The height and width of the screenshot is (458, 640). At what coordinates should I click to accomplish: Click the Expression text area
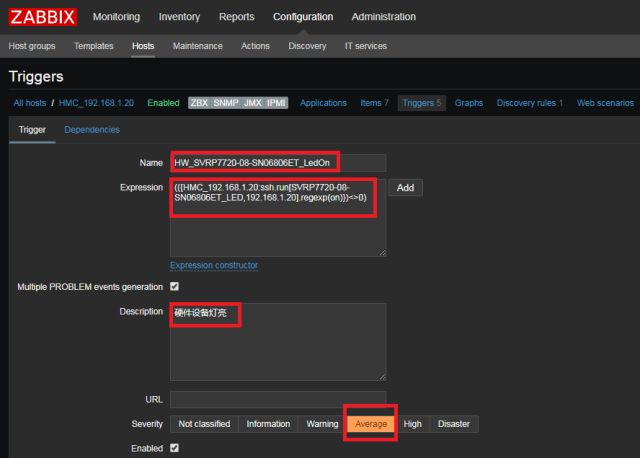pos(278,218)
